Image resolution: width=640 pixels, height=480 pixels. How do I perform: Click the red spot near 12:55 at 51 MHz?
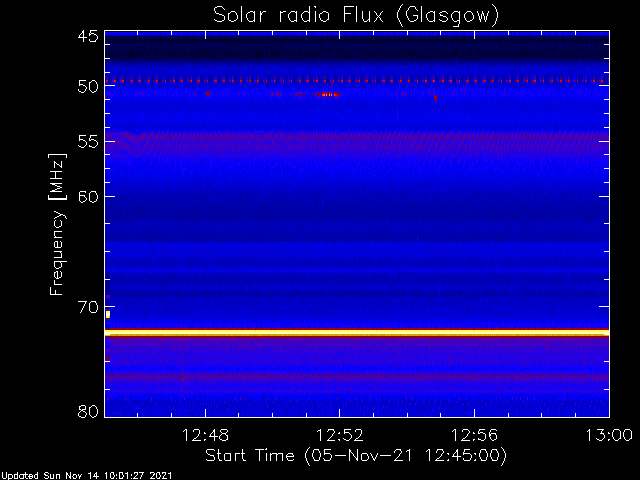coord(436,98)
